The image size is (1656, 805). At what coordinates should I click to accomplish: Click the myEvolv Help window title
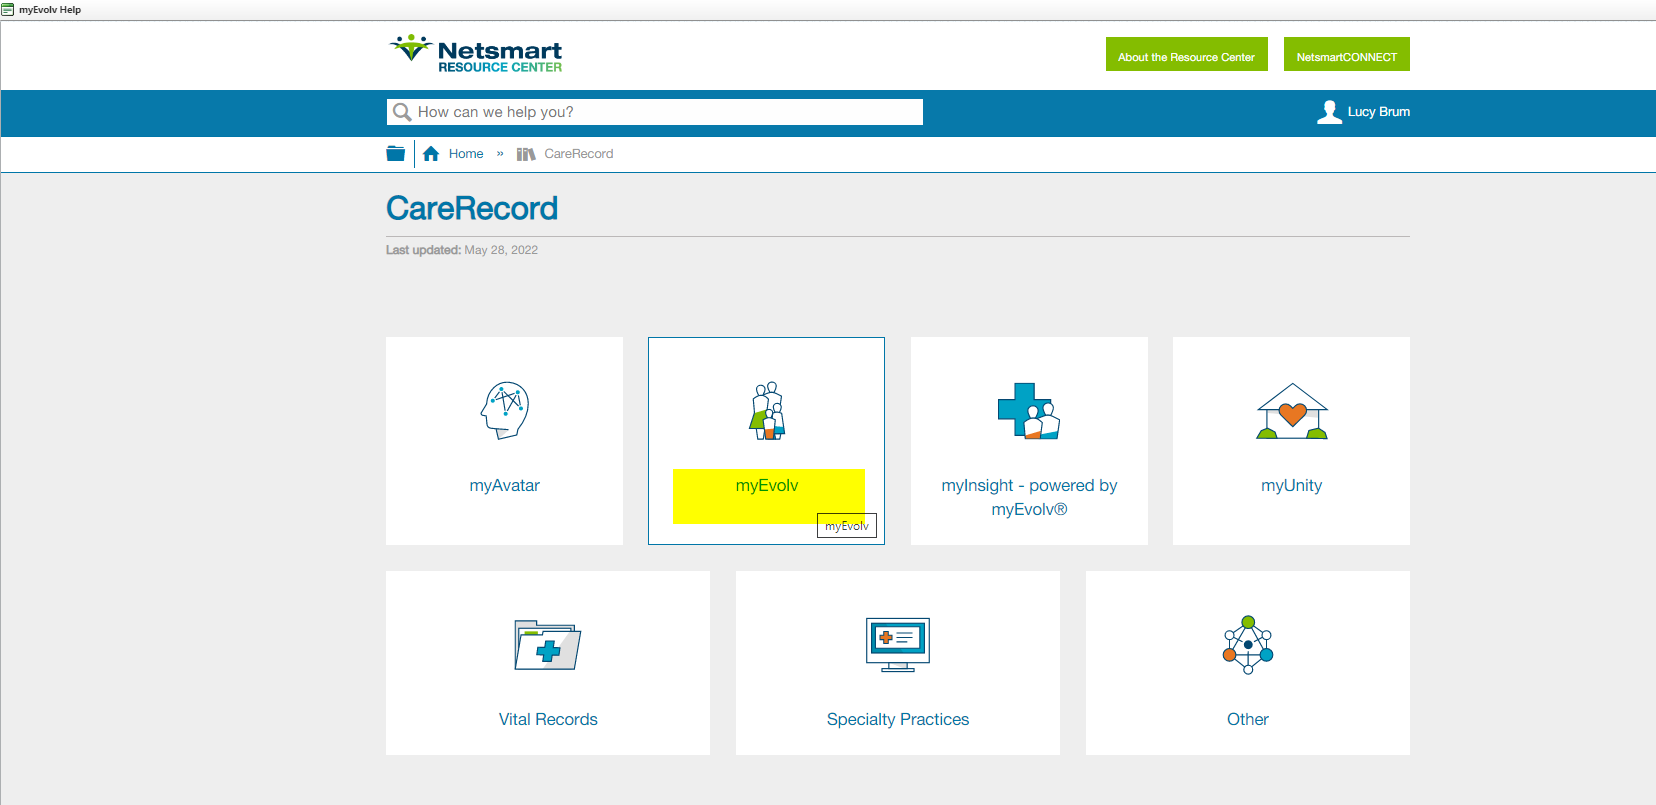tap(50, 10)
